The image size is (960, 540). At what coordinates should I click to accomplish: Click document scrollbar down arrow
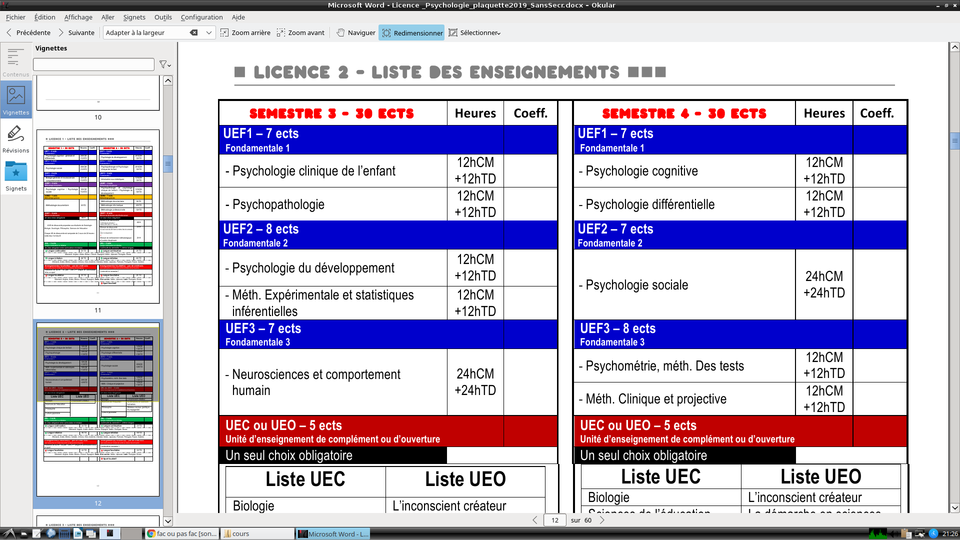click(x=954, y=508)
